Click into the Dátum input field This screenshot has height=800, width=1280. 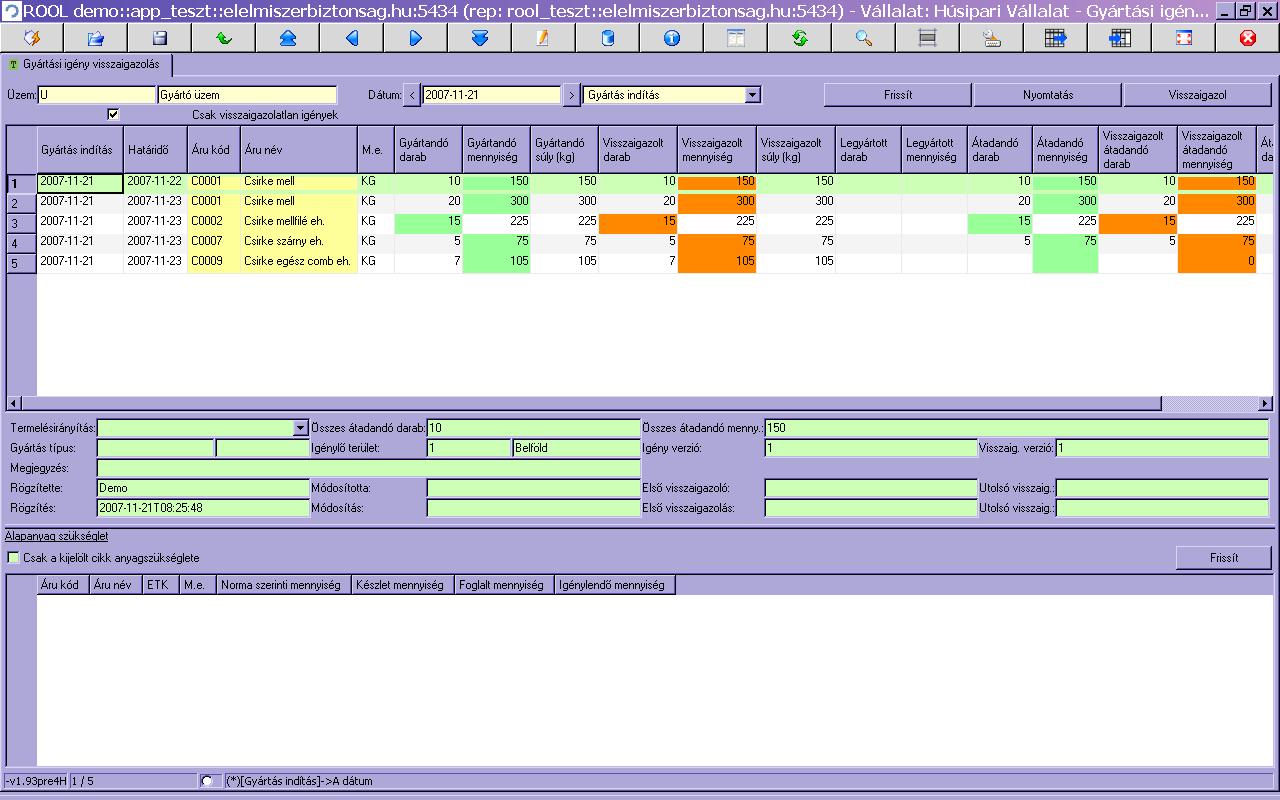[490, 95]
